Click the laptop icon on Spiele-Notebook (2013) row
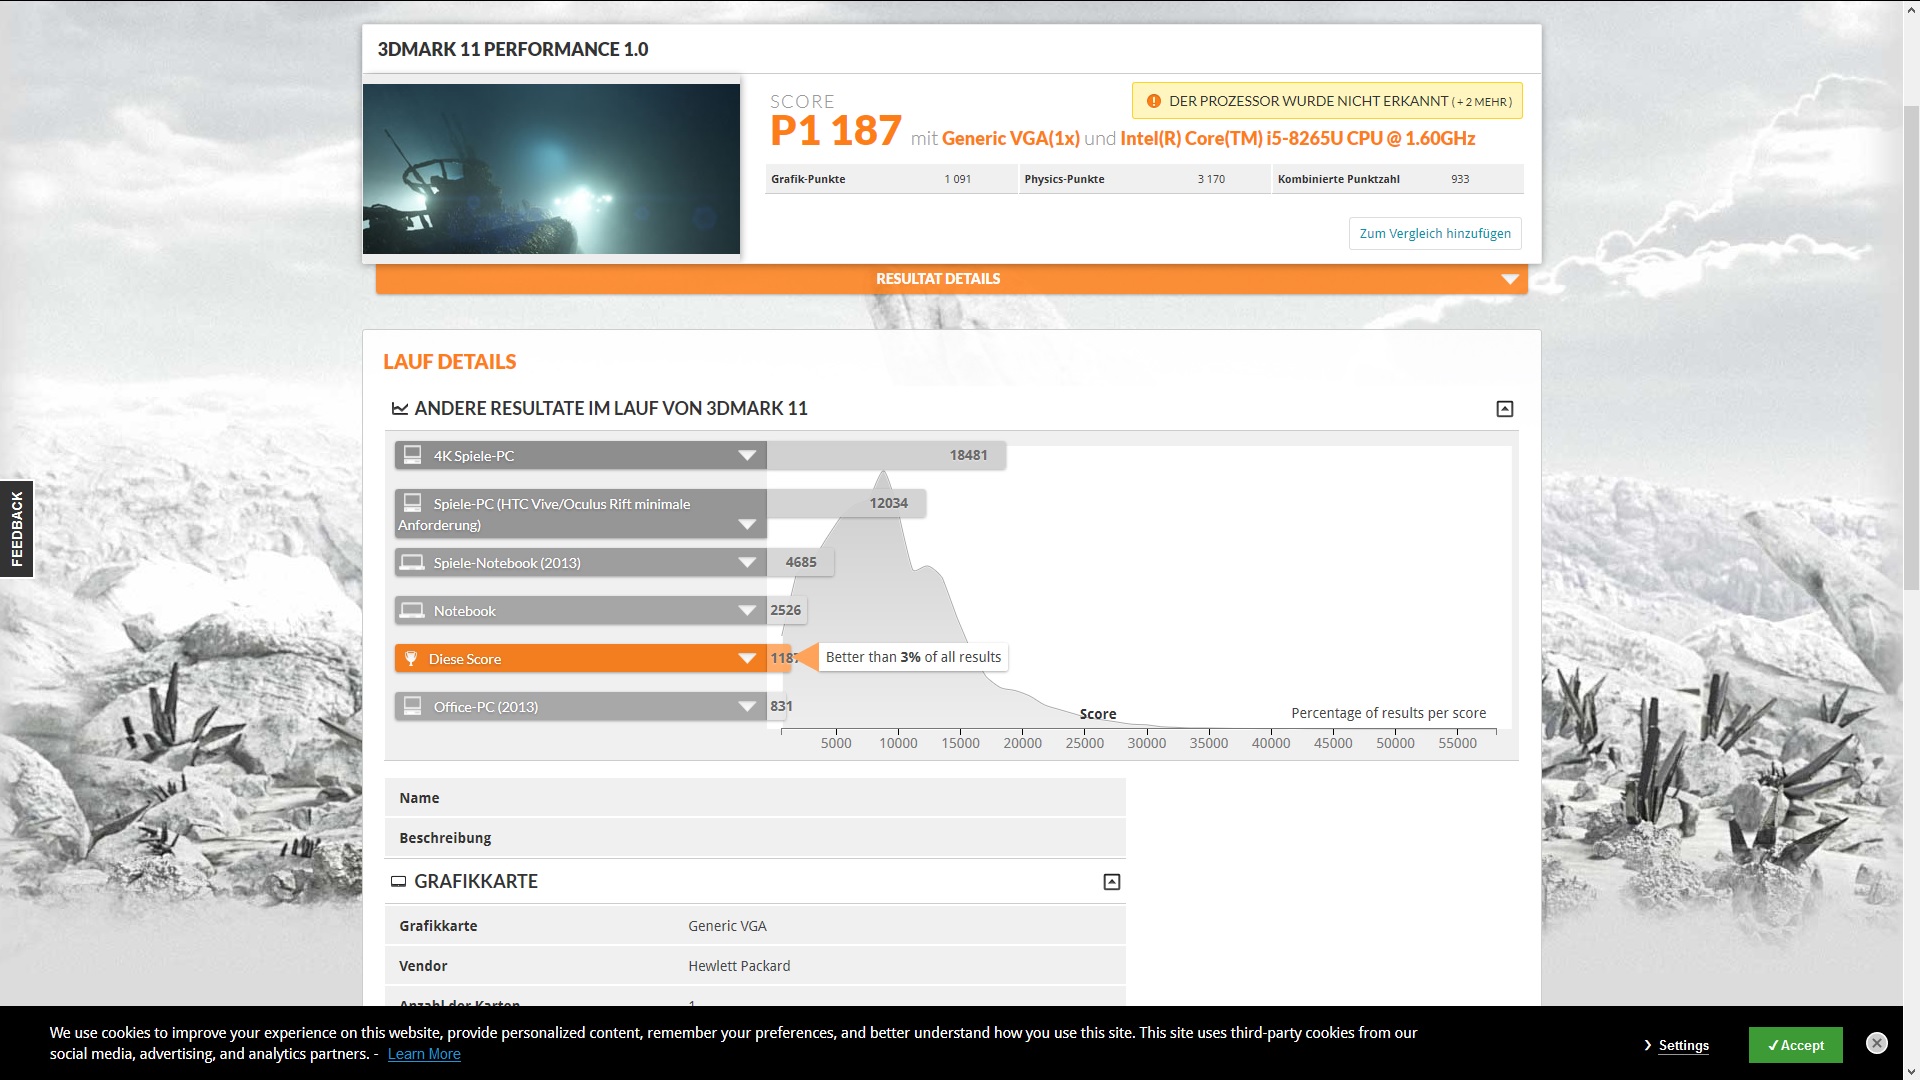 [x=411, y=562]
